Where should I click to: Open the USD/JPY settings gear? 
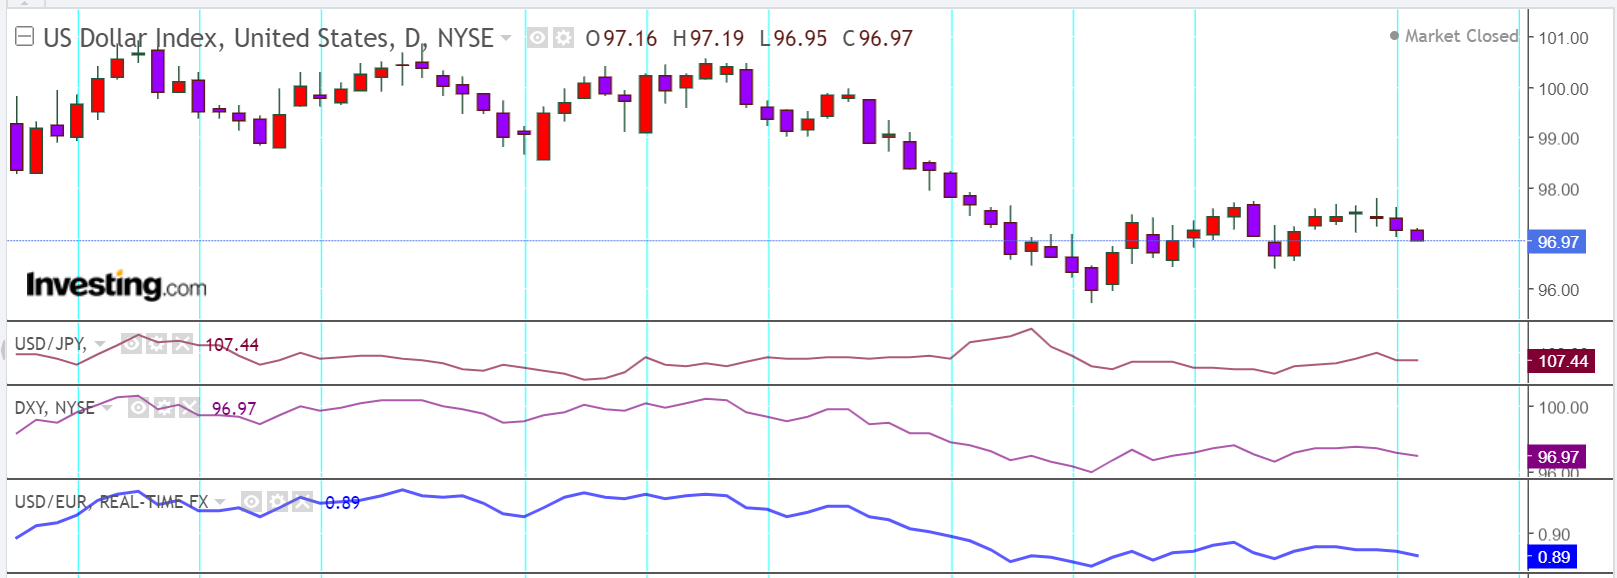pos(157,344)
